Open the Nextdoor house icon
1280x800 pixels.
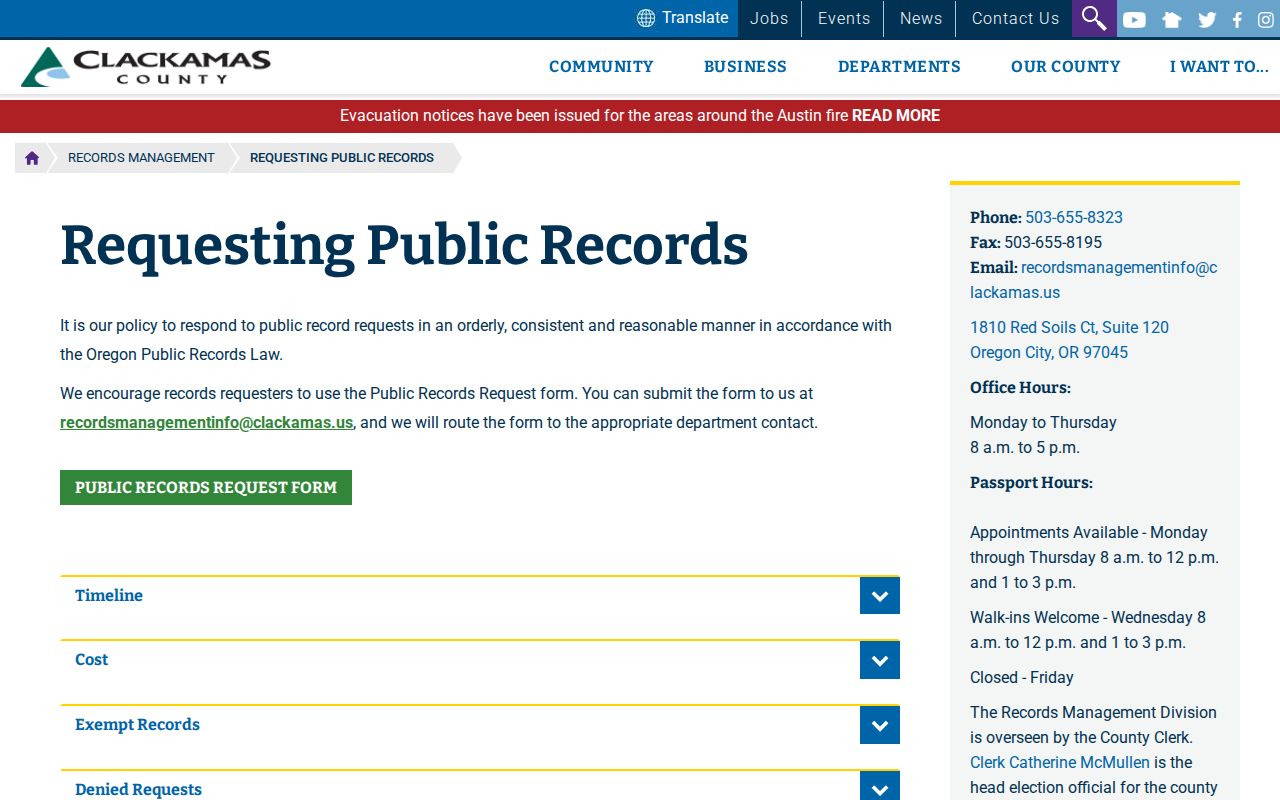pyautogui.click(x=1172, y=19)
